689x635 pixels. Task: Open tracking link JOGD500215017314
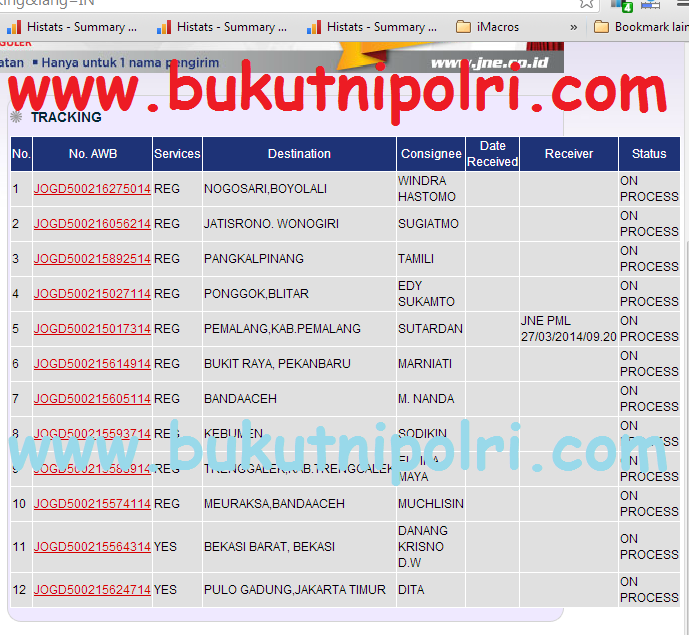click(x=92, y=329)
